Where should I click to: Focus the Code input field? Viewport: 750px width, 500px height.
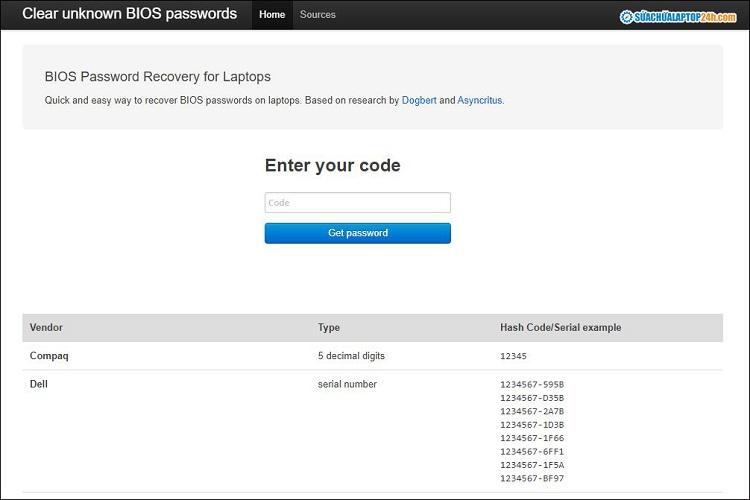(x=357, y=202)
